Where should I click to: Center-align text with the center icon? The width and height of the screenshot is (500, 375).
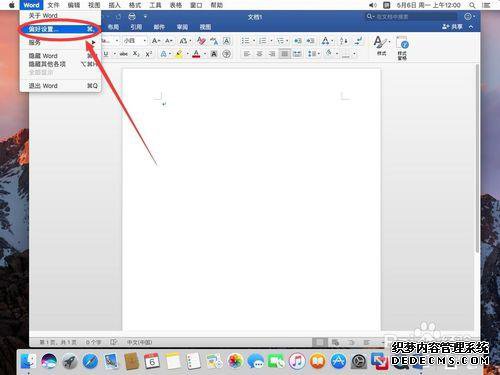[x=259, y=54]
